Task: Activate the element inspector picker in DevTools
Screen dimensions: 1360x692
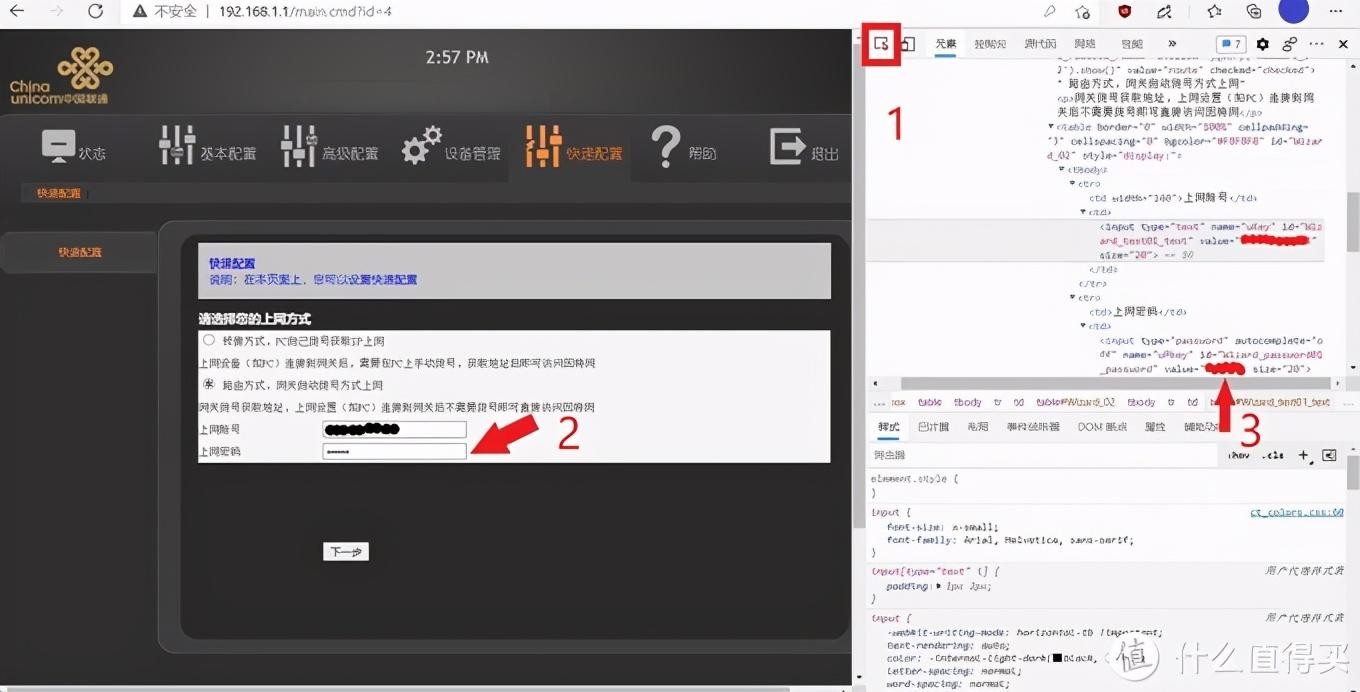Action: 881,43
